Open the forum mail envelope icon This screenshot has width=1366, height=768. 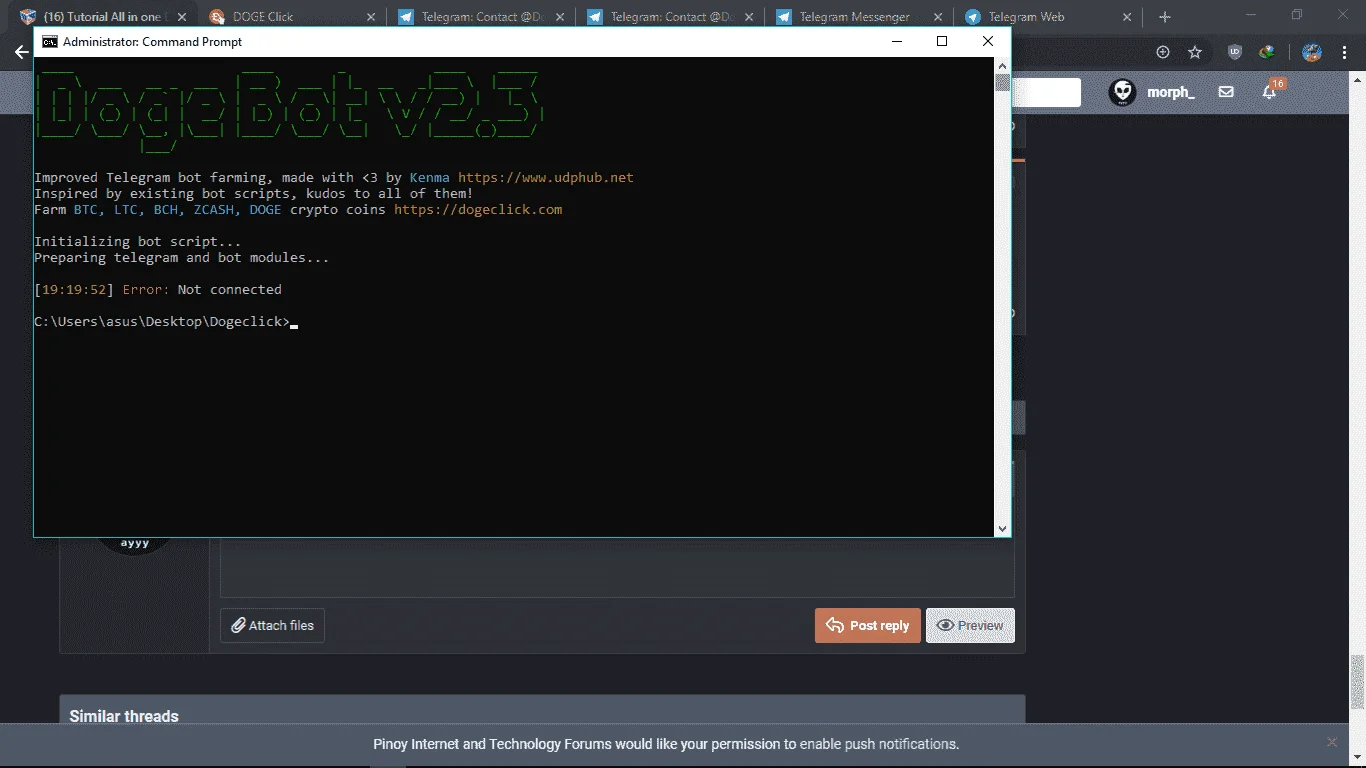pos(1226,92)
